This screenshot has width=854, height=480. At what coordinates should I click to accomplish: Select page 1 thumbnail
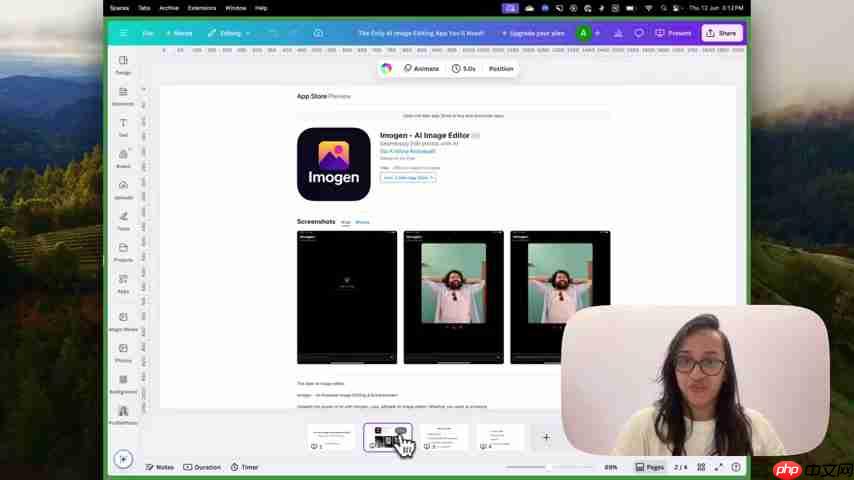(x=332, y=437)
